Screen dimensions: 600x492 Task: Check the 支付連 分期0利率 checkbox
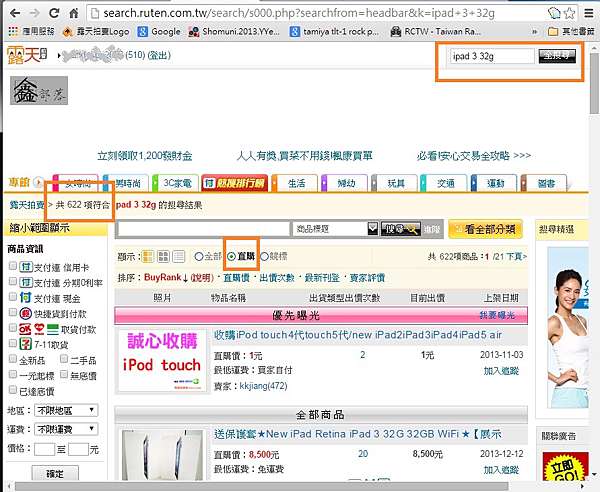[x=13, y=282]
